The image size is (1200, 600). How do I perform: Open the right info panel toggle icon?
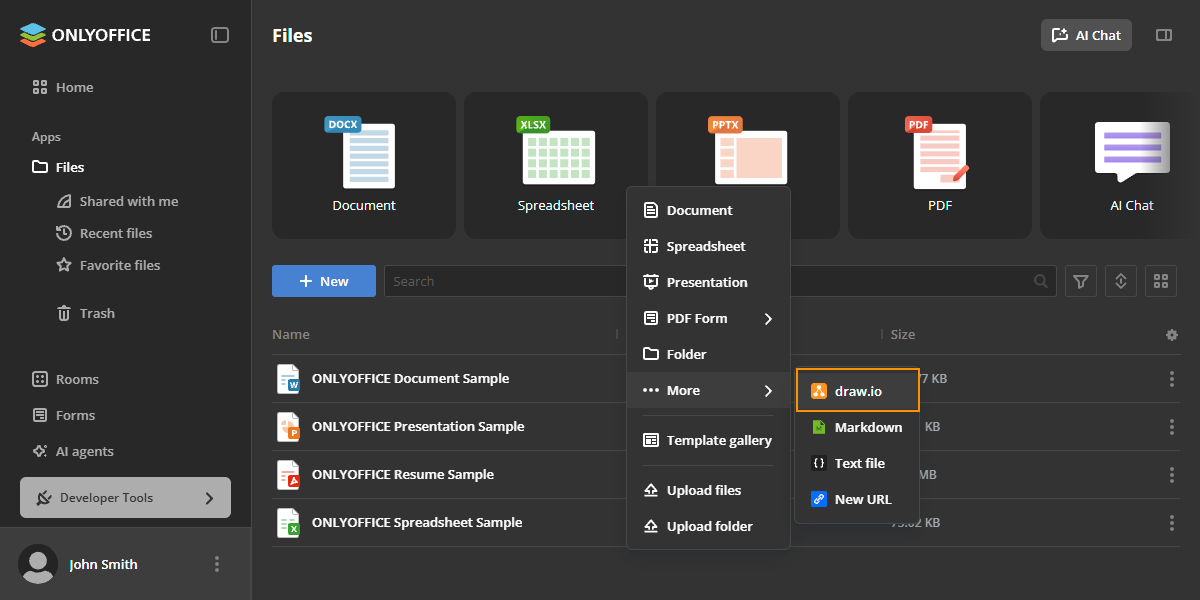pos(1164,35)
